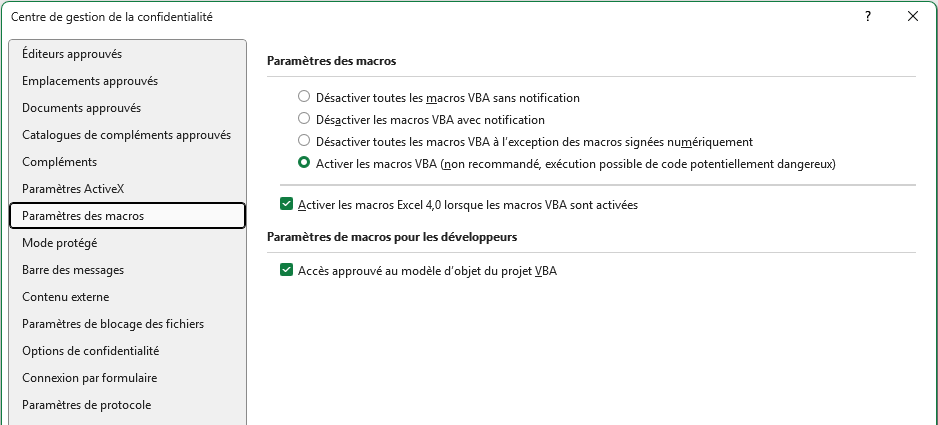Select the Compléments category

coord(59,162)
